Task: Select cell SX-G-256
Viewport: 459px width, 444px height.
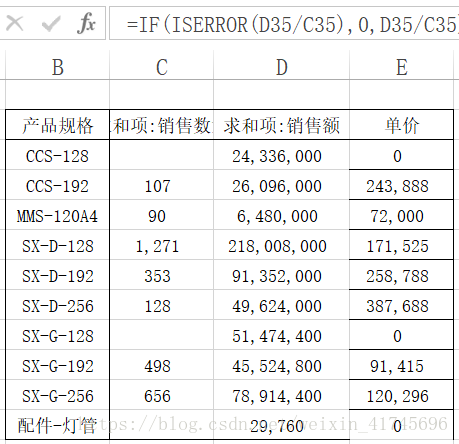Action: point(57,395)
